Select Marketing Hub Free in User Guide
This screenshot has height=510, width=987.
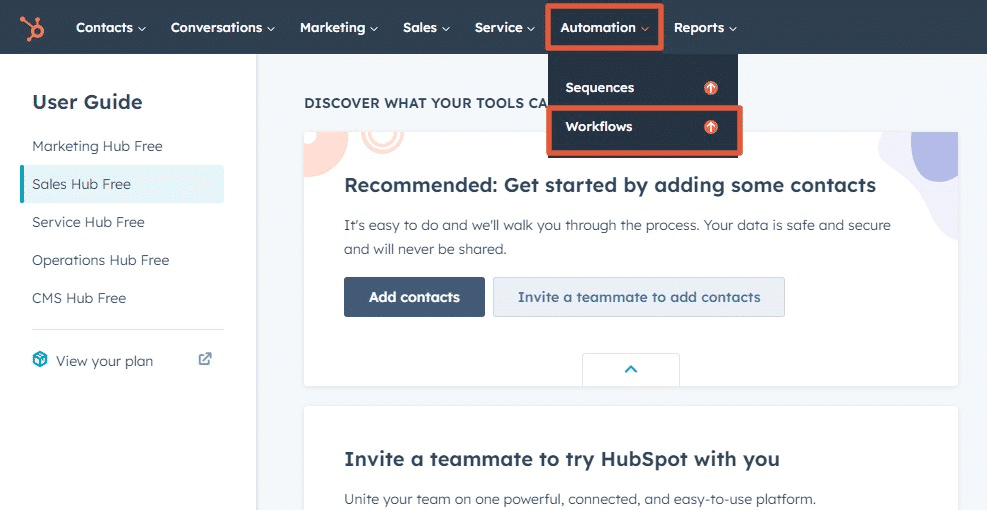(x=97, y=146)
